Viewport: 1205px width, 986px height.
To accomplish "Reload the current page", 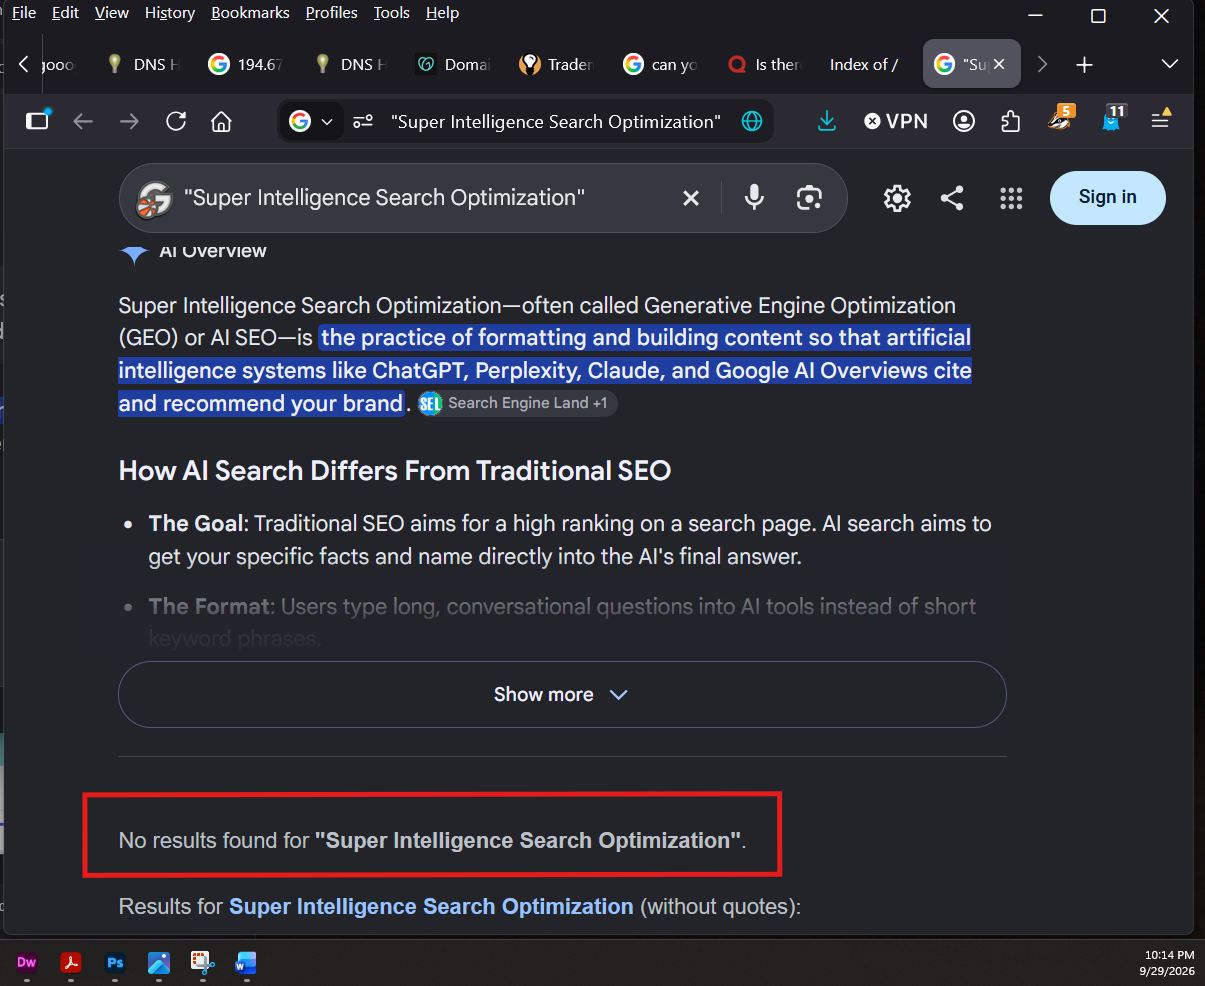I will coord(176,122).
